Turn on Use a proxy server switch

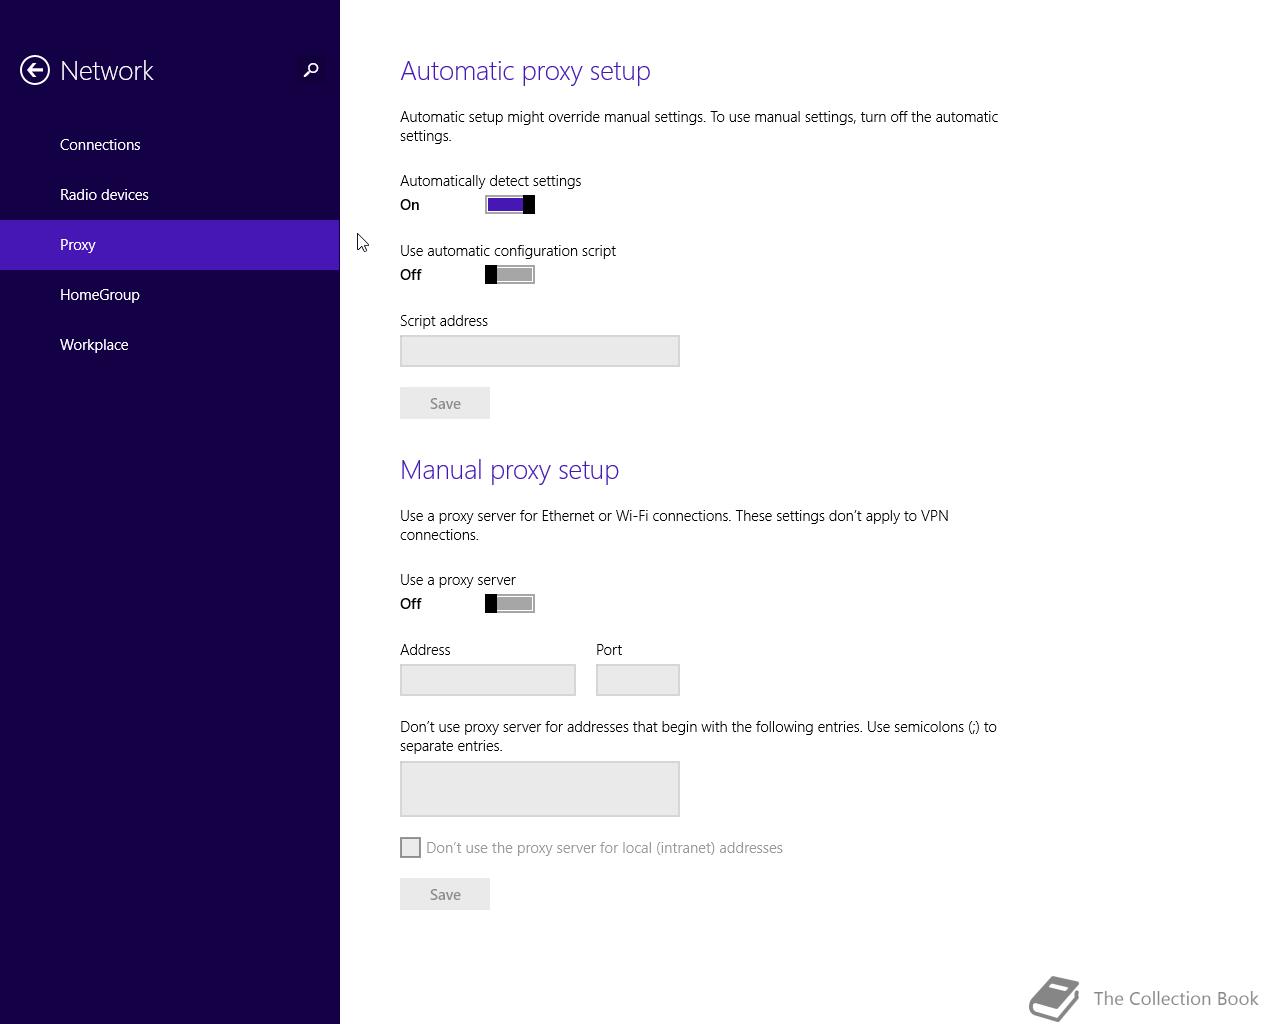510,604
